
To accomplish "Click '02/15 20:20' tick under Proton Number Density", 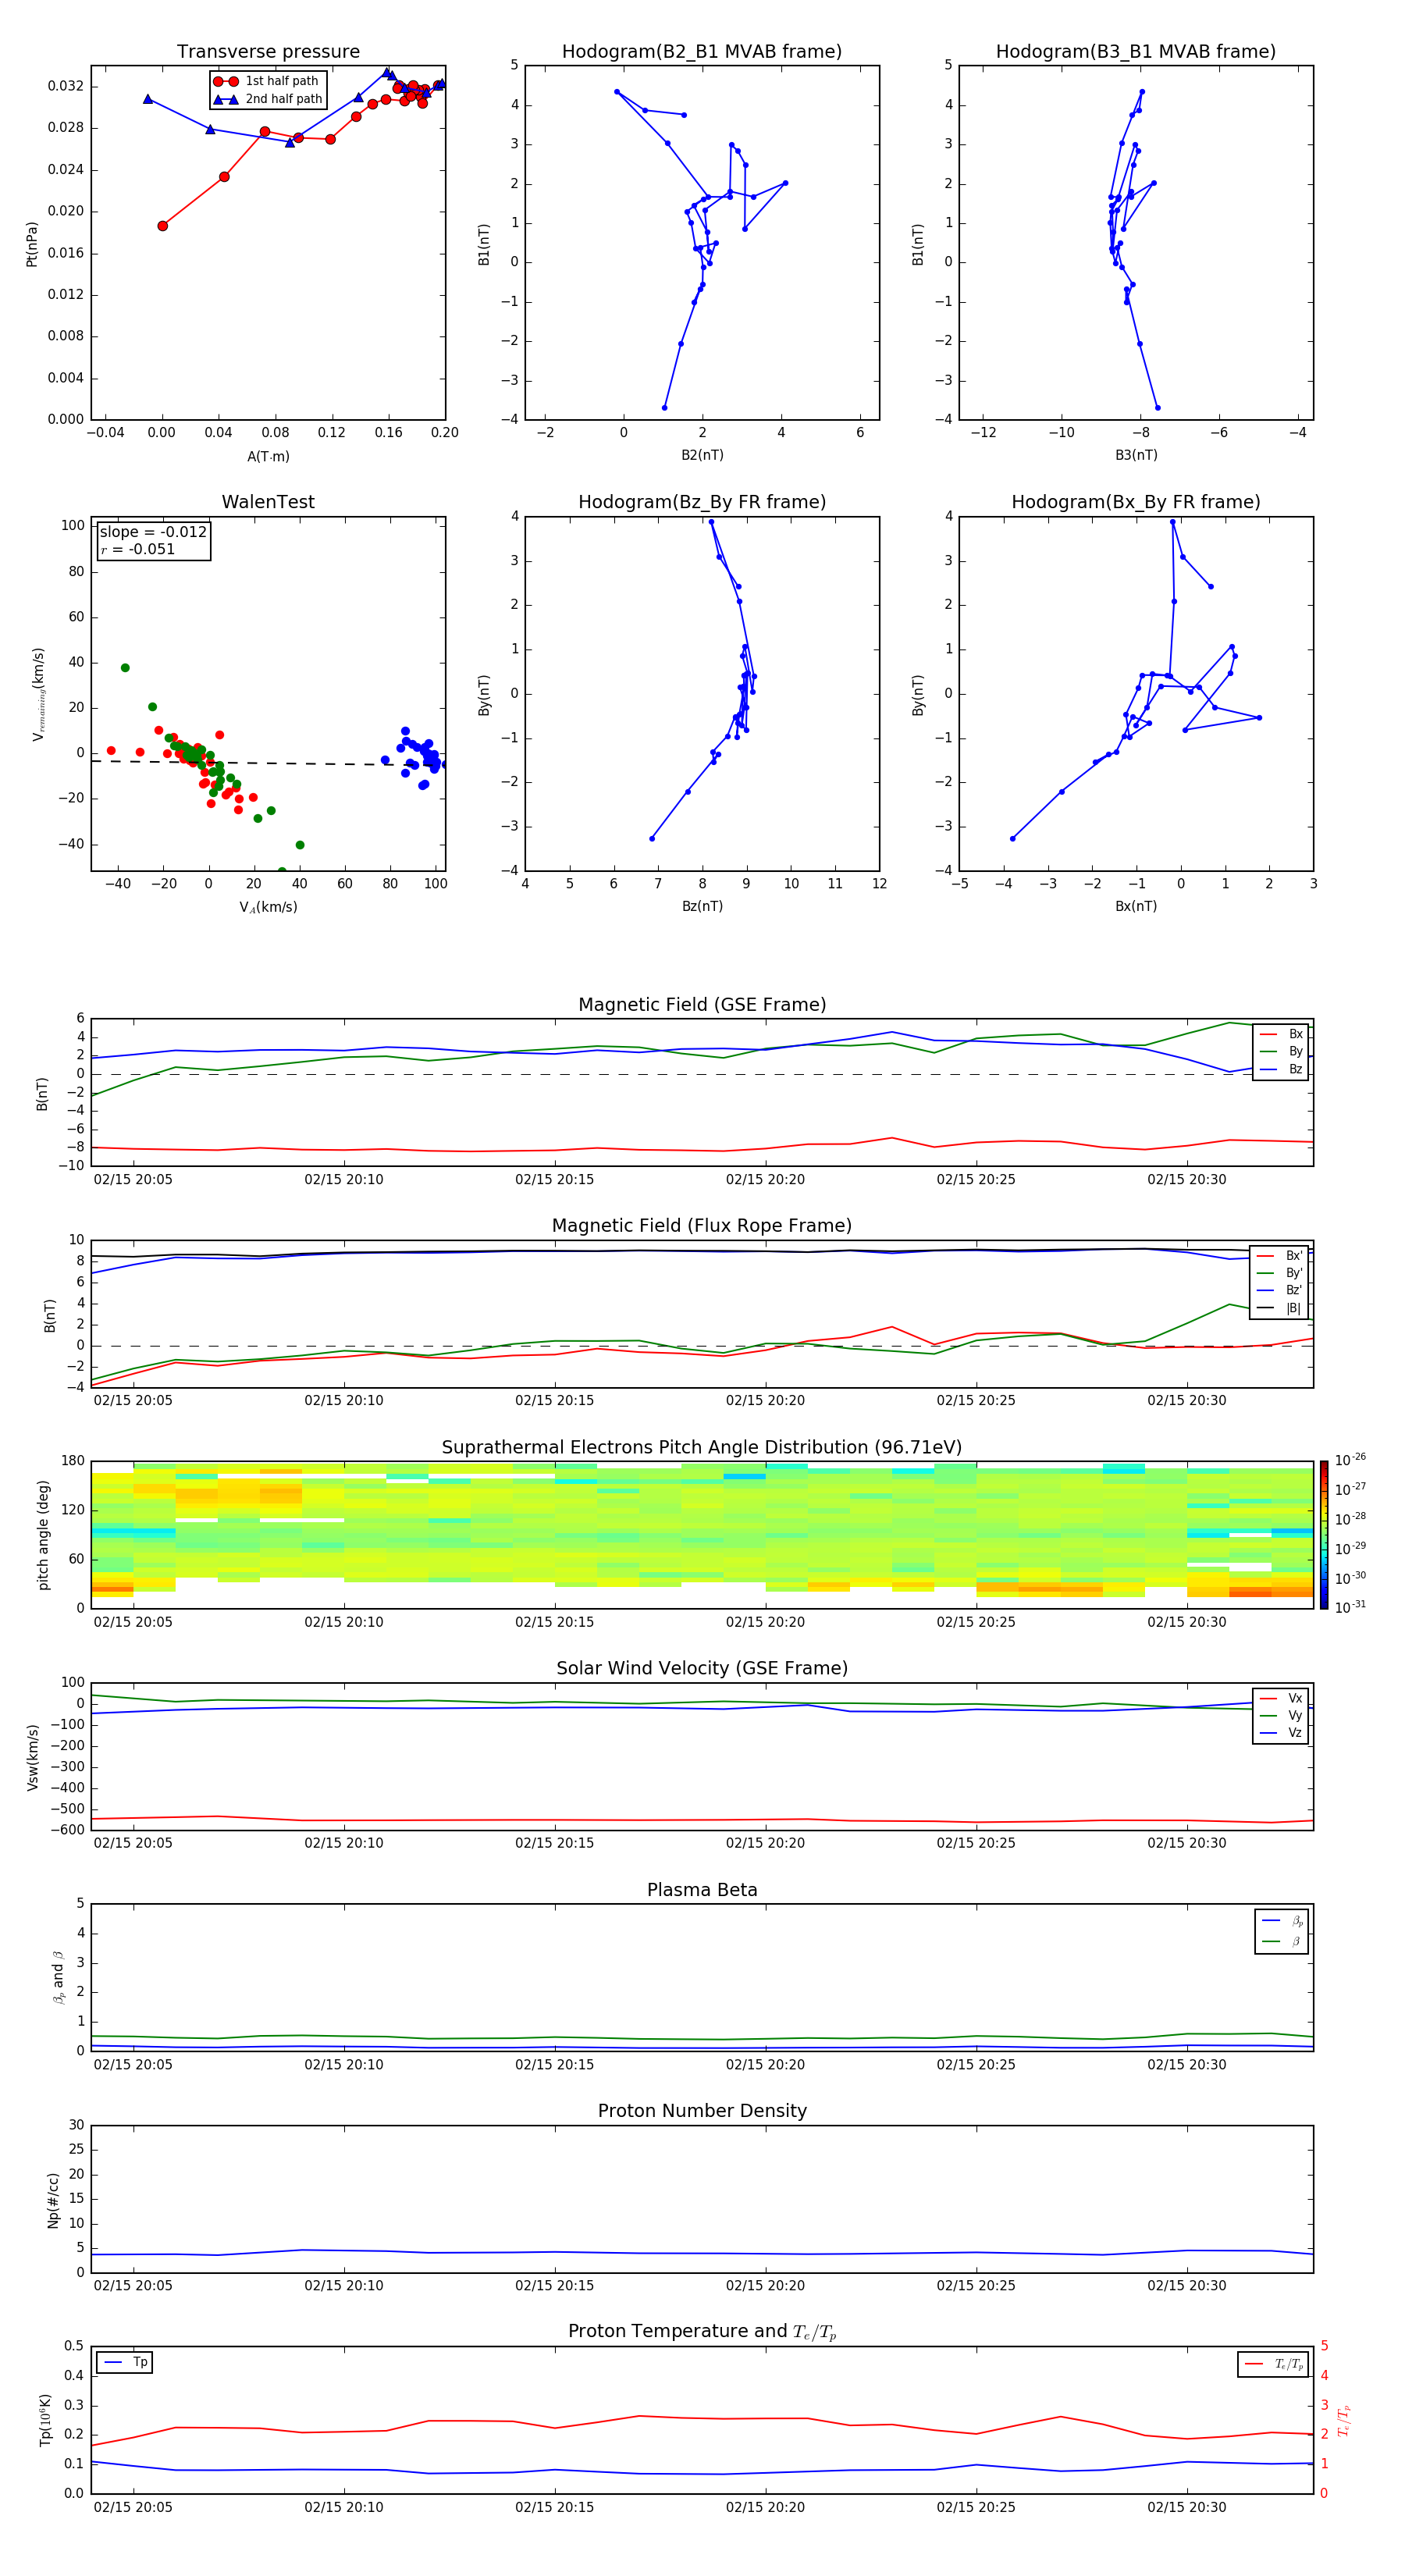I will click(765, 2286).
